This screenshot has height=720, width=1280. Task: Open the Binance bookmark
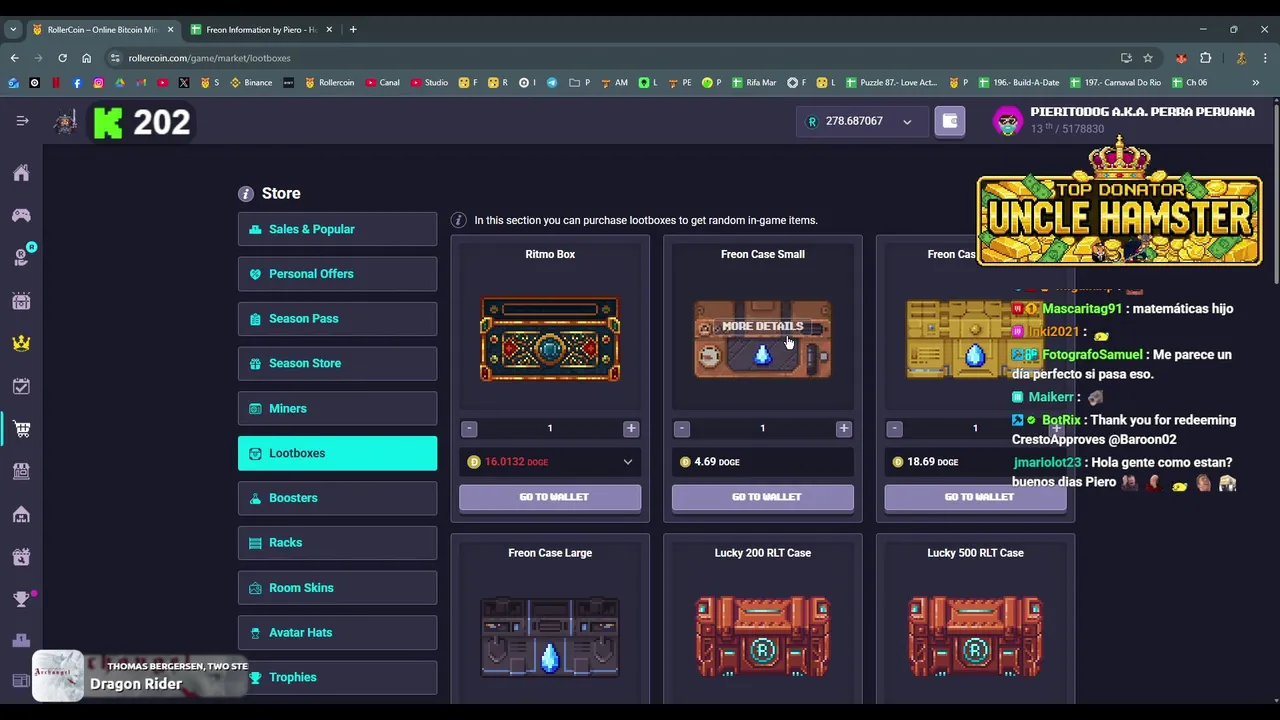251,83
